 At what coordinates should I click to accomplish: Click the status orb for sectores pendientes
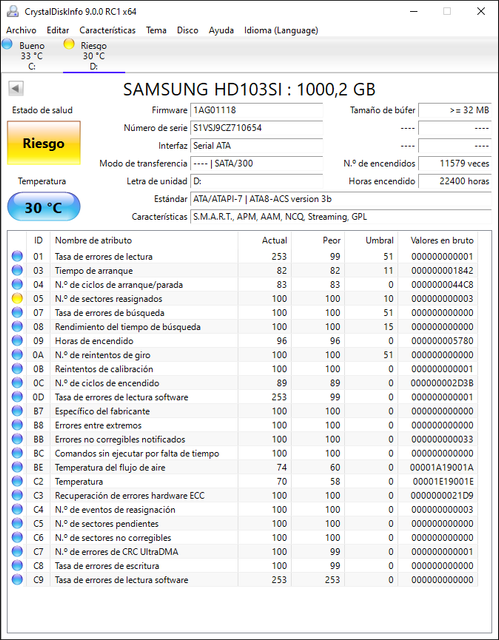(17, 523)
